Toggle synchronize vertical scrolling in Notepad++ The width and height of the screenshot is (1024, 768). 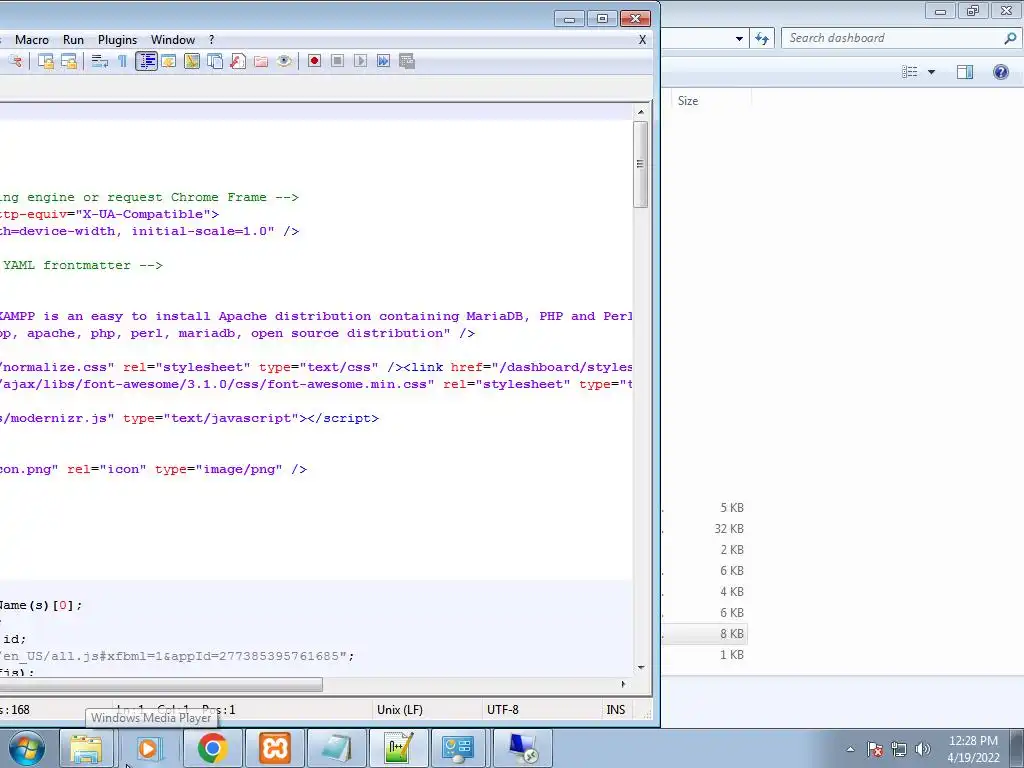46,61
